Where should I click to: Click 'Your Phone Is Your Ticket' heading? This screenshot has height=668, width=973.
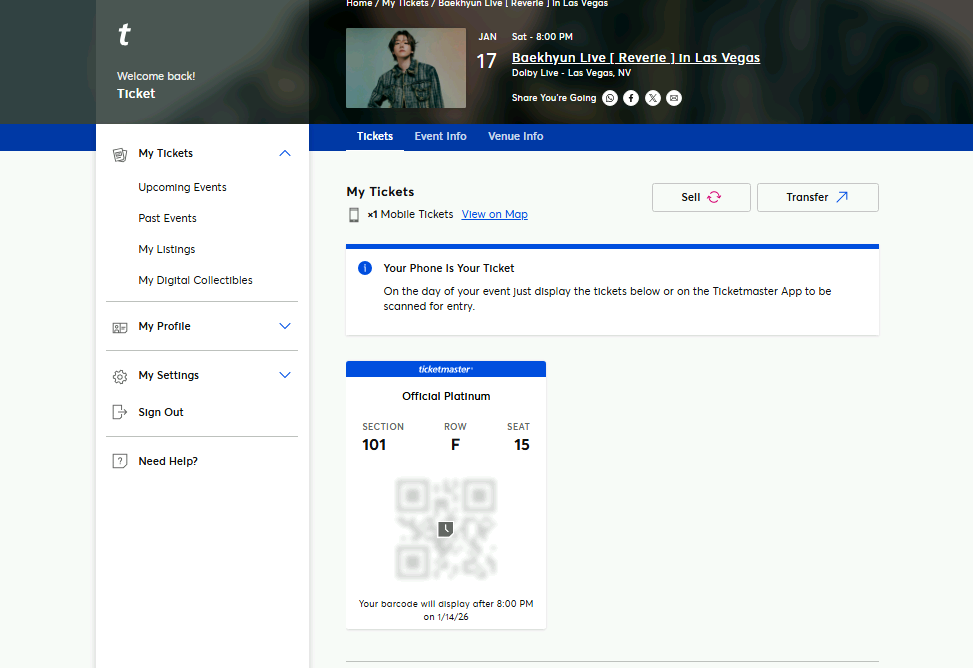[449, 268]
